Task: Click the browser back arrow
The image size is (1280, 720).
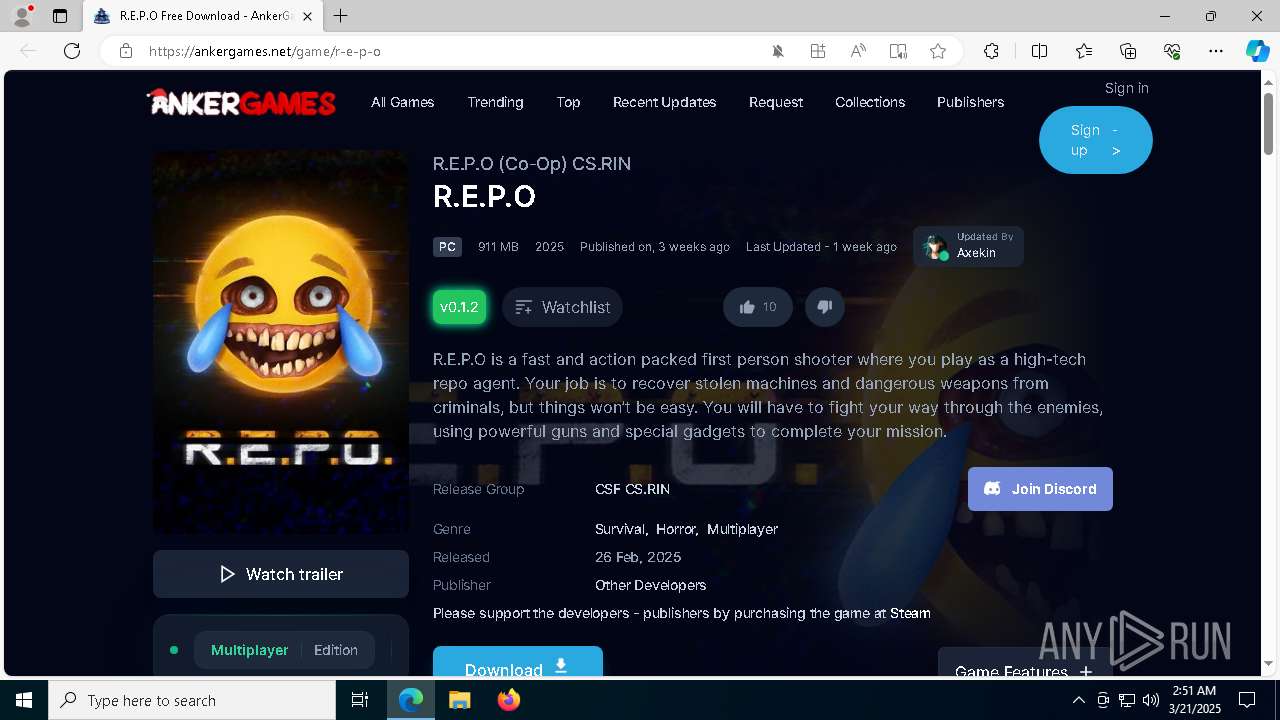Action: (x=28, y=51)
